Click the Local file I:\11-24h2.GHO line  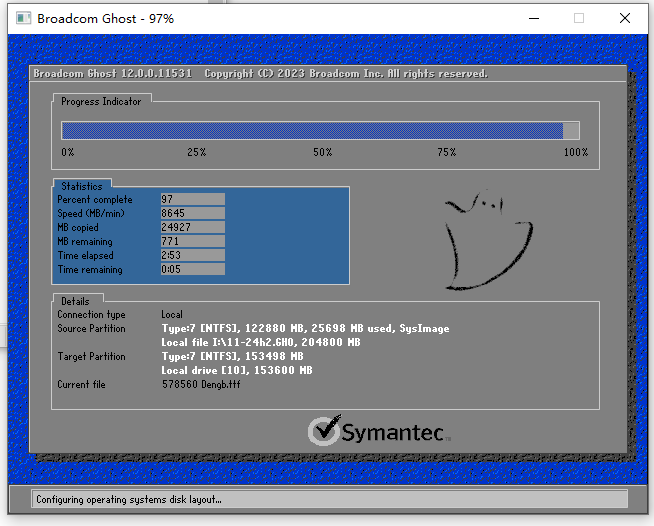pos(261,342)
